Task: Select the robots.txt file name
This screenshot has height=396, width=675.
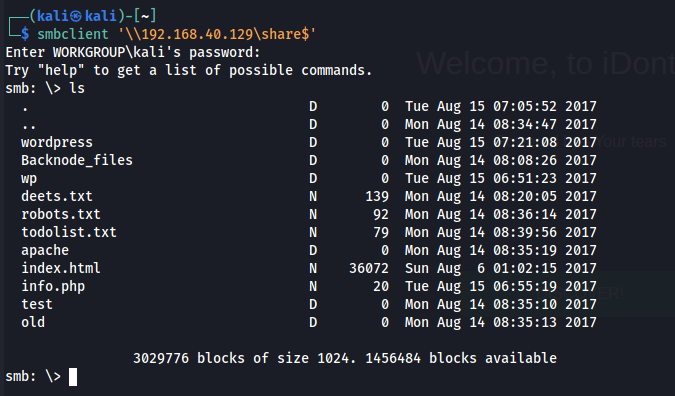Action: (61, 214)
